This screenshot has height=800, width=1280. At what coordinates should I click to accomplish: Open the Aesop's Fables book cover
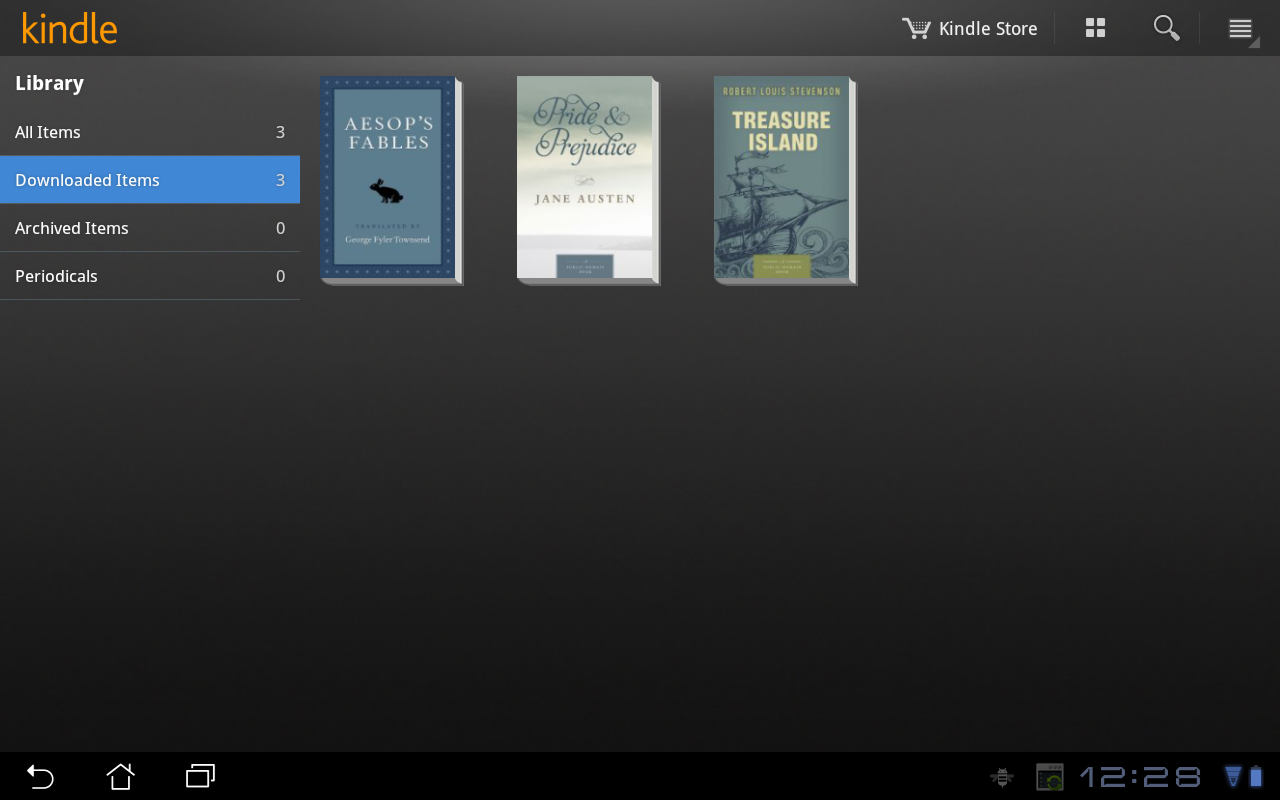point(391,180)
